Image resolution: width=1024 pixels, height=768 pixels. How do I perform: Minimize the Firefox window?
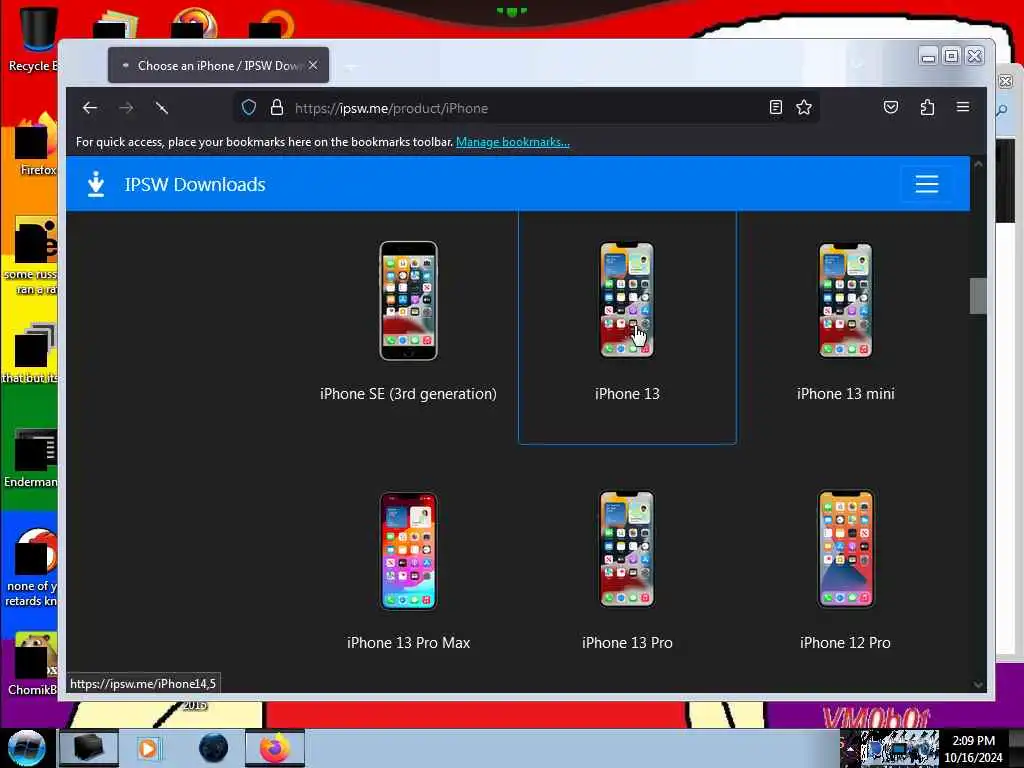(x=928, y=57)
